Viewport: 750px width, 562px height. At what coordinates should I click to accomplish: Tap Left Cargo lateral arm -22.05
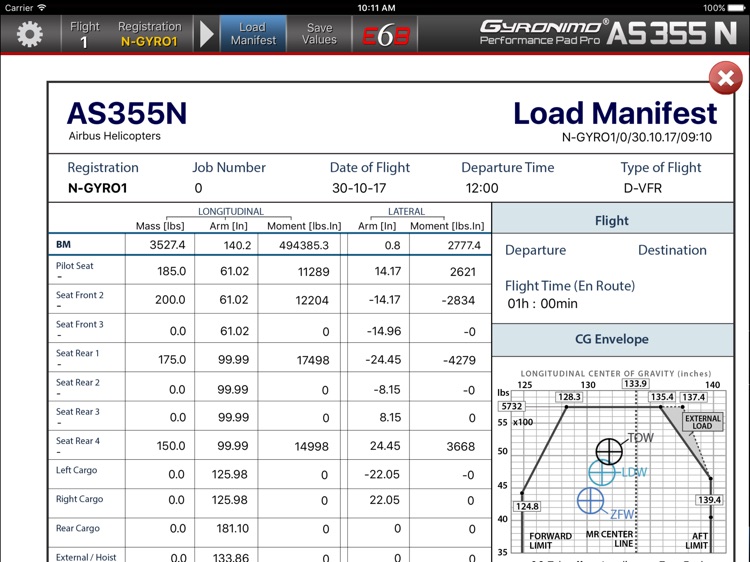click(x=382, y=474)
